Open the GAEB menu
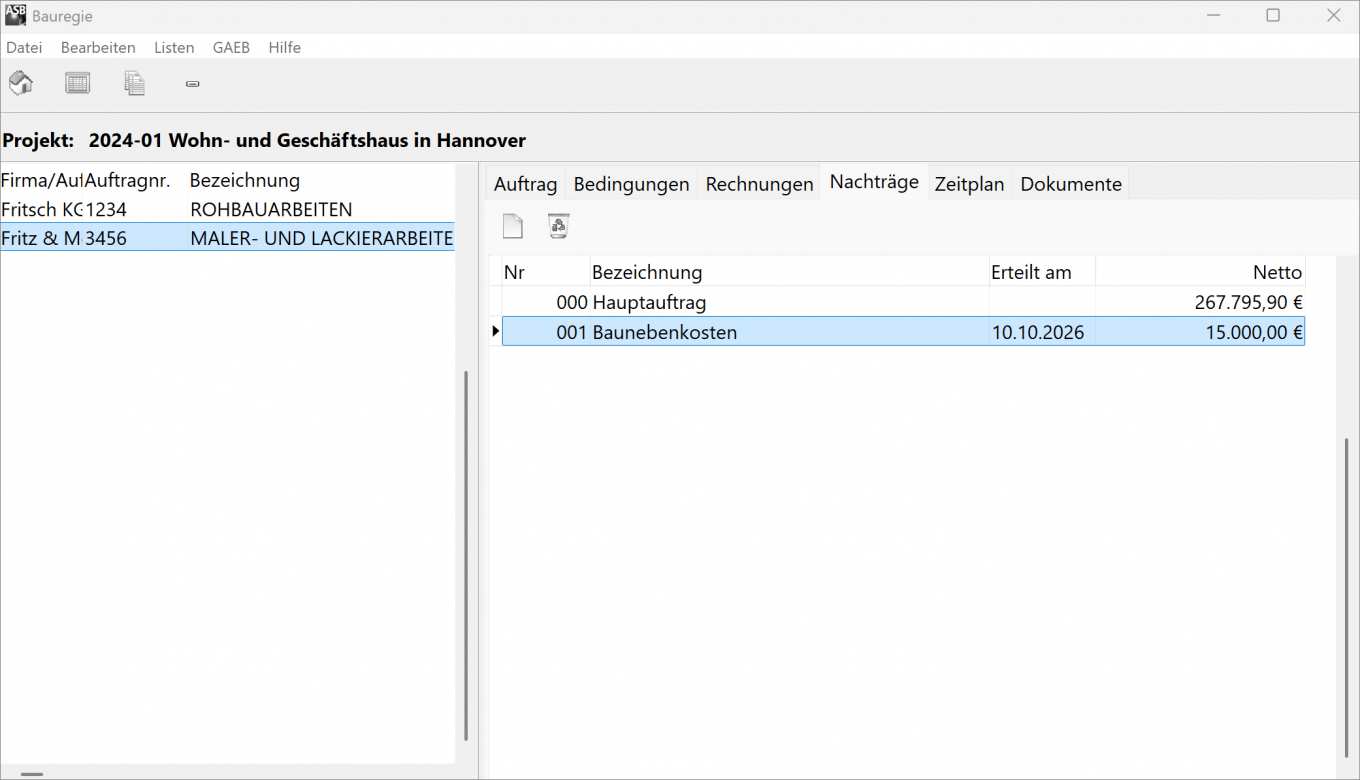The height and width of the screenshot is (780, 1360). pyautogui.click(x=231, y=47)
